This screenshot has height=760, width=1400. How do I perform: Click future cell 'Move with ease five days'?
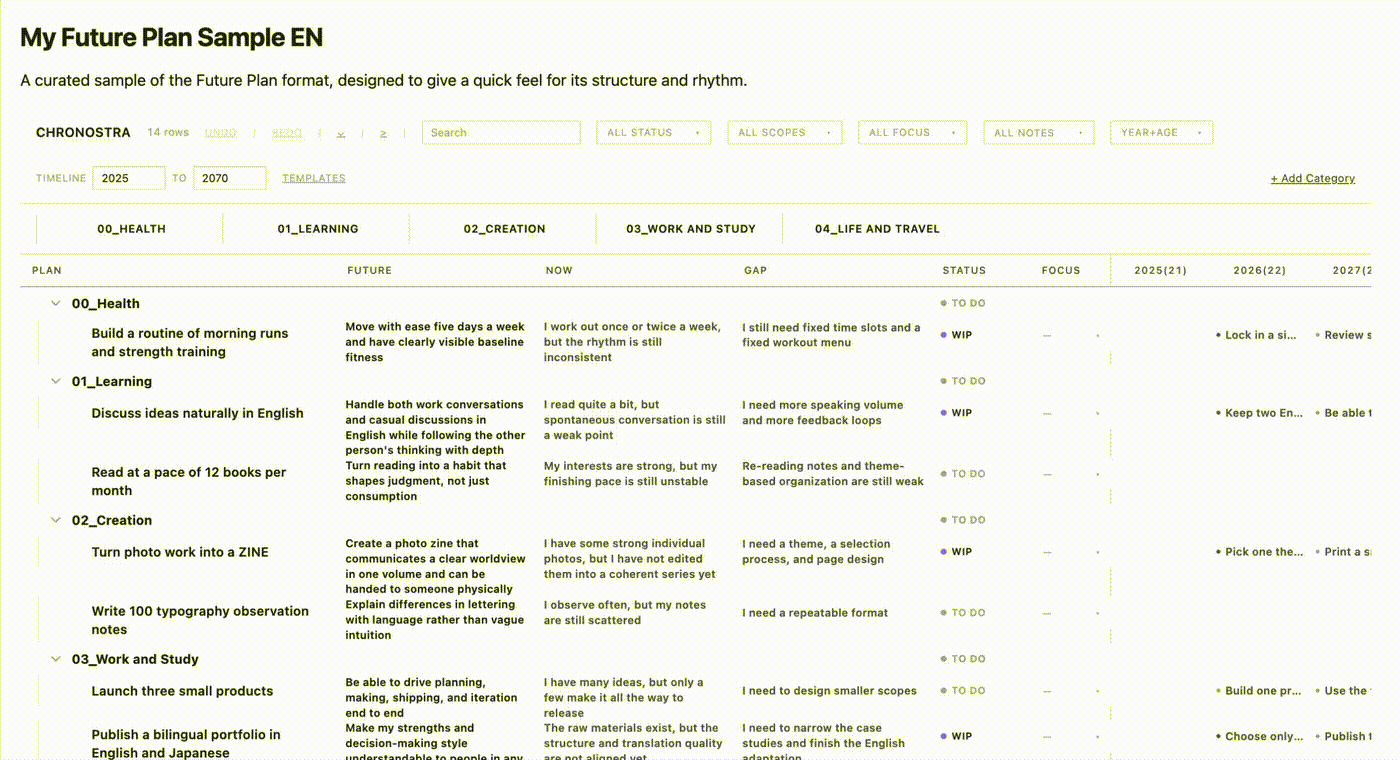(x=435, y=342)
